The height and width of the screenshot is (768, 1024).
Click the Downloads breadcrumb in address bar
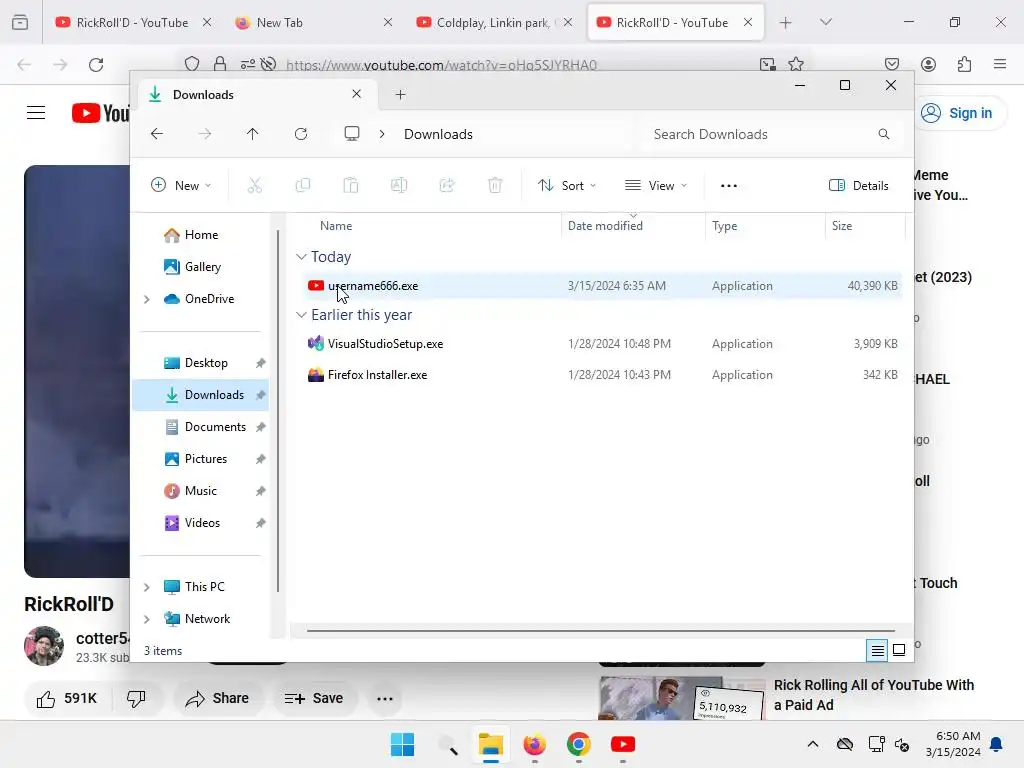[438, 134]
